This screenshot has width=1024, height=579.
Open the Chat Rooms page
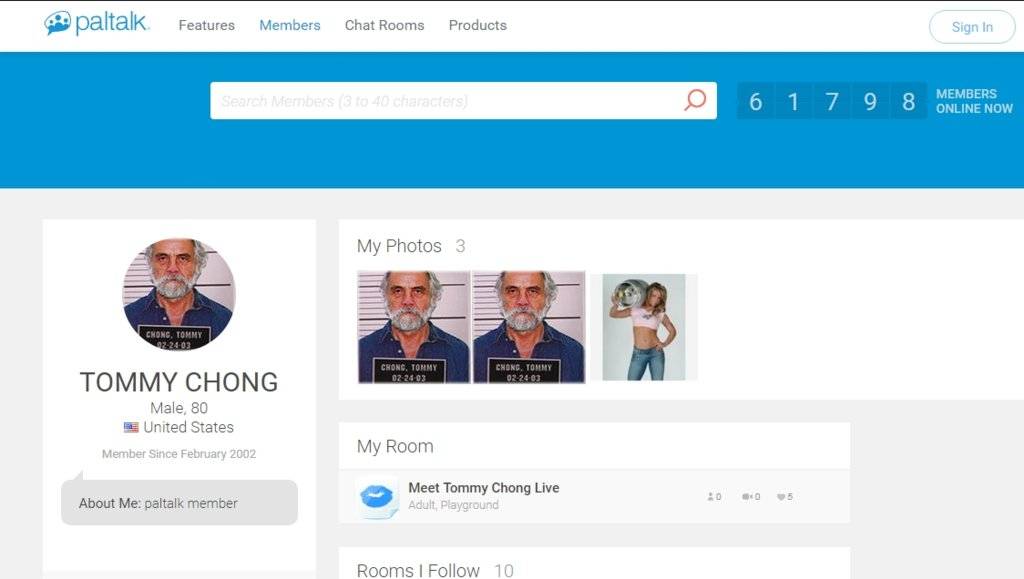tap(385, 25)
